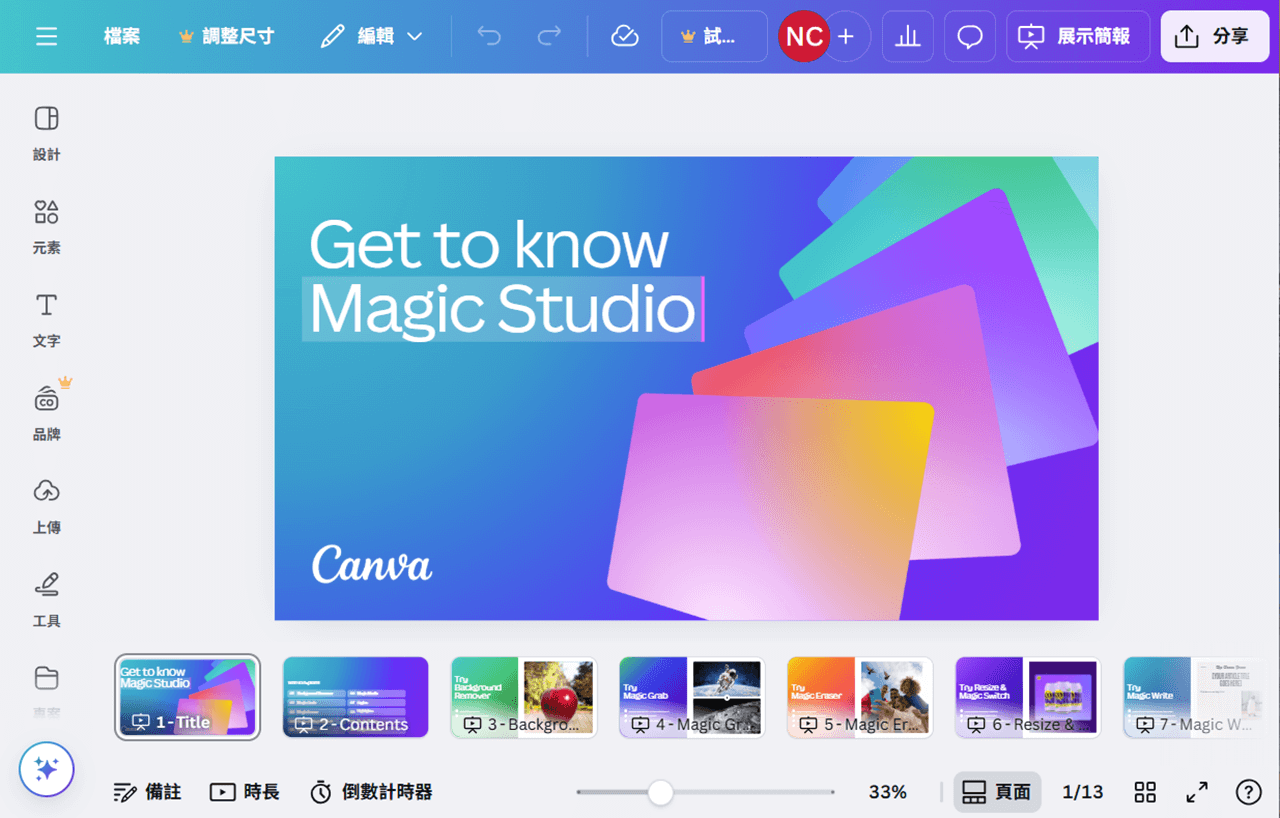Open the 檔案 file menu
Viewport: 1280px width, 818px height.
pyautogui.click(x=122, y=37)
